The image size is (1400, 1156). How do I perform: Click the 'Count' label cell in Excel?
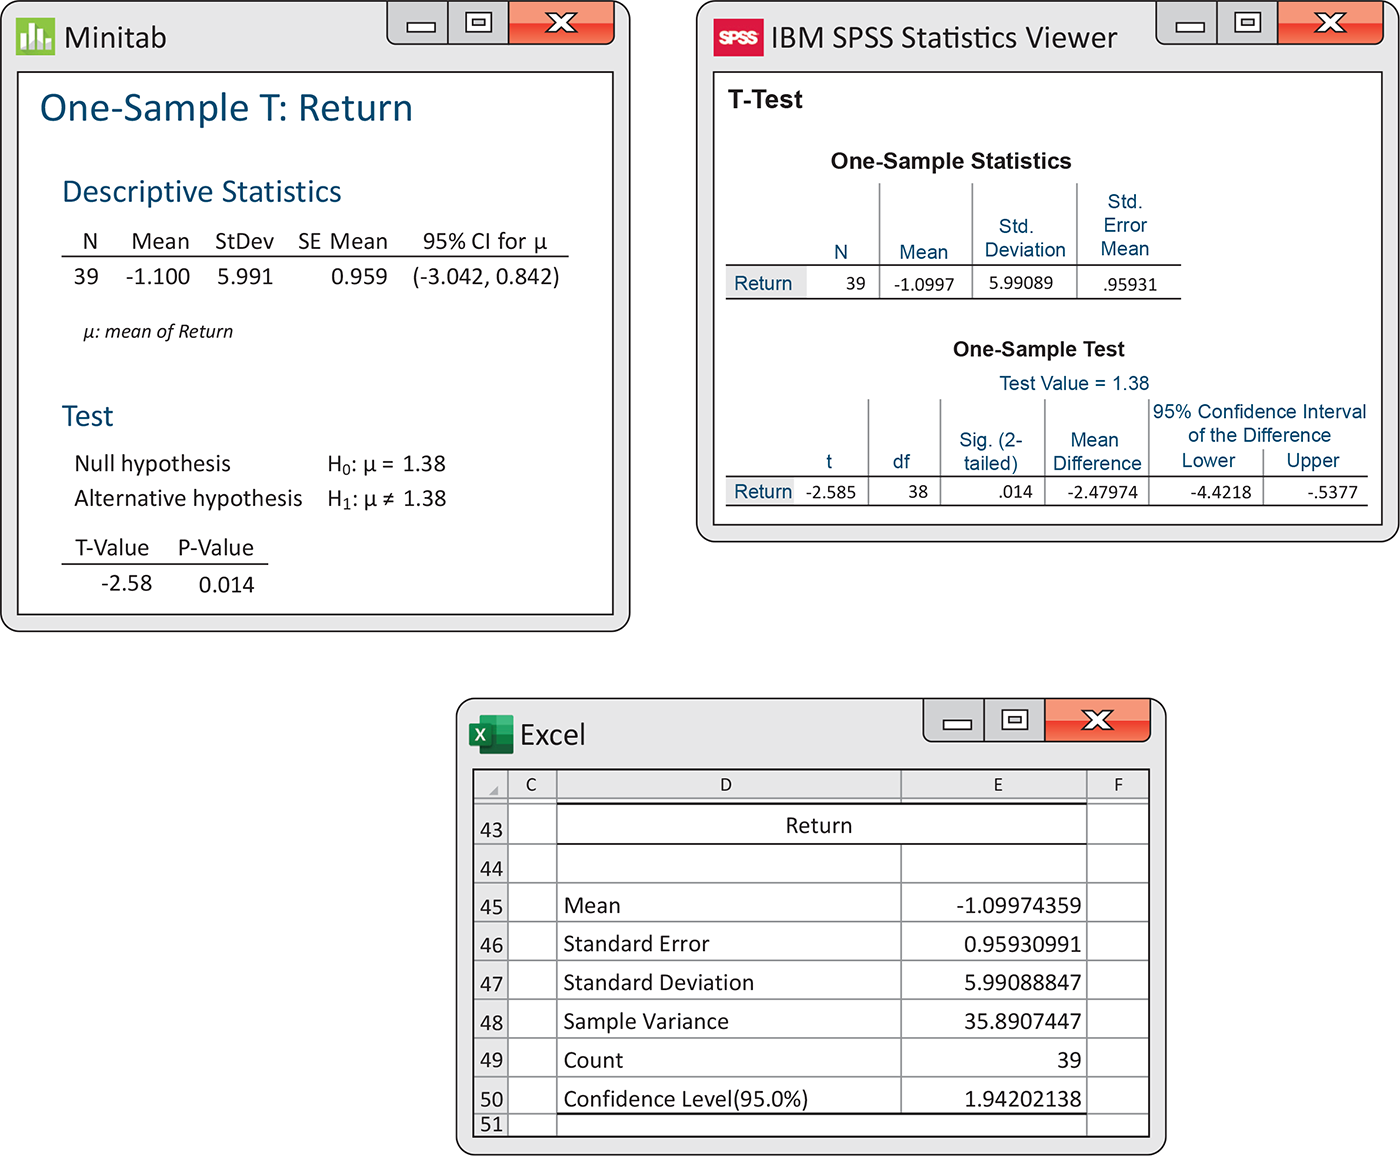(728, 1059)
